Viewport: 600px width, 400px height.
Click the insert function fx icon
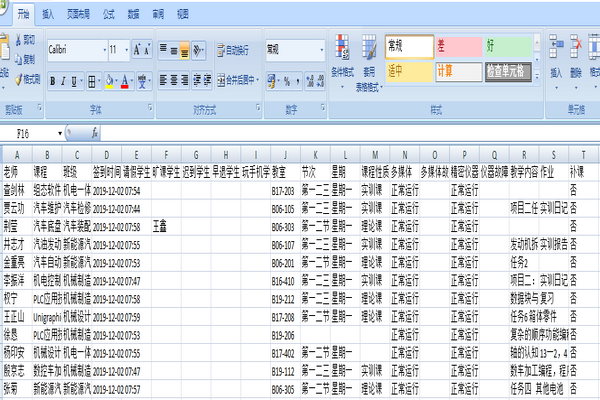[95, 131]
